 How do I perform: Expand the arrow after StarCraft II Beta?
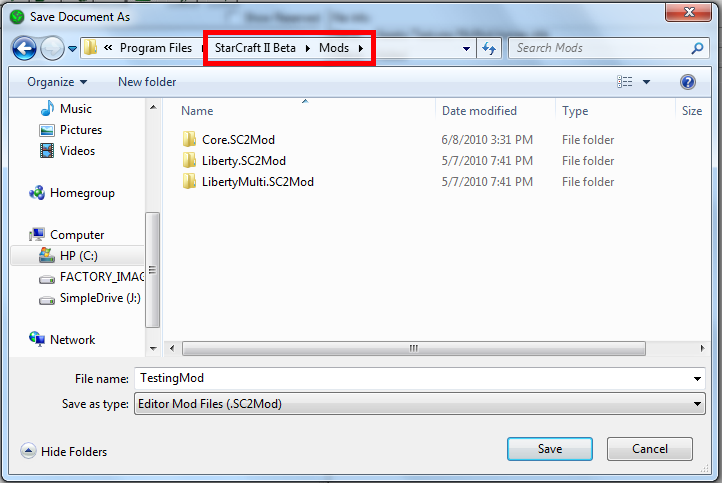click(x=308, y=48)
